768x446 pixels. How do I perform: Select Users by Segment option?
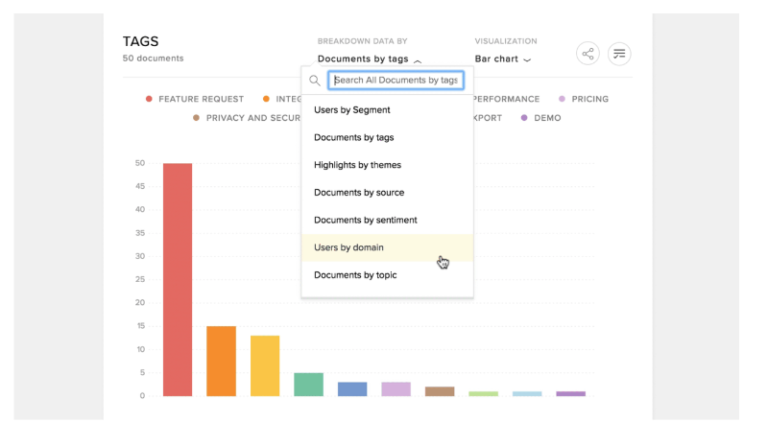point(352,110)
